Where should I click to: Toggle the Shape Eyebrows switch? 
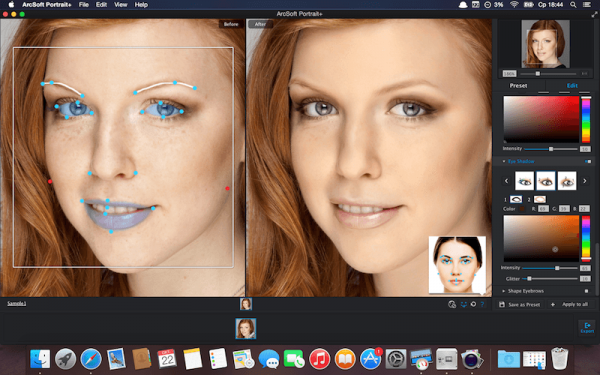586,291
